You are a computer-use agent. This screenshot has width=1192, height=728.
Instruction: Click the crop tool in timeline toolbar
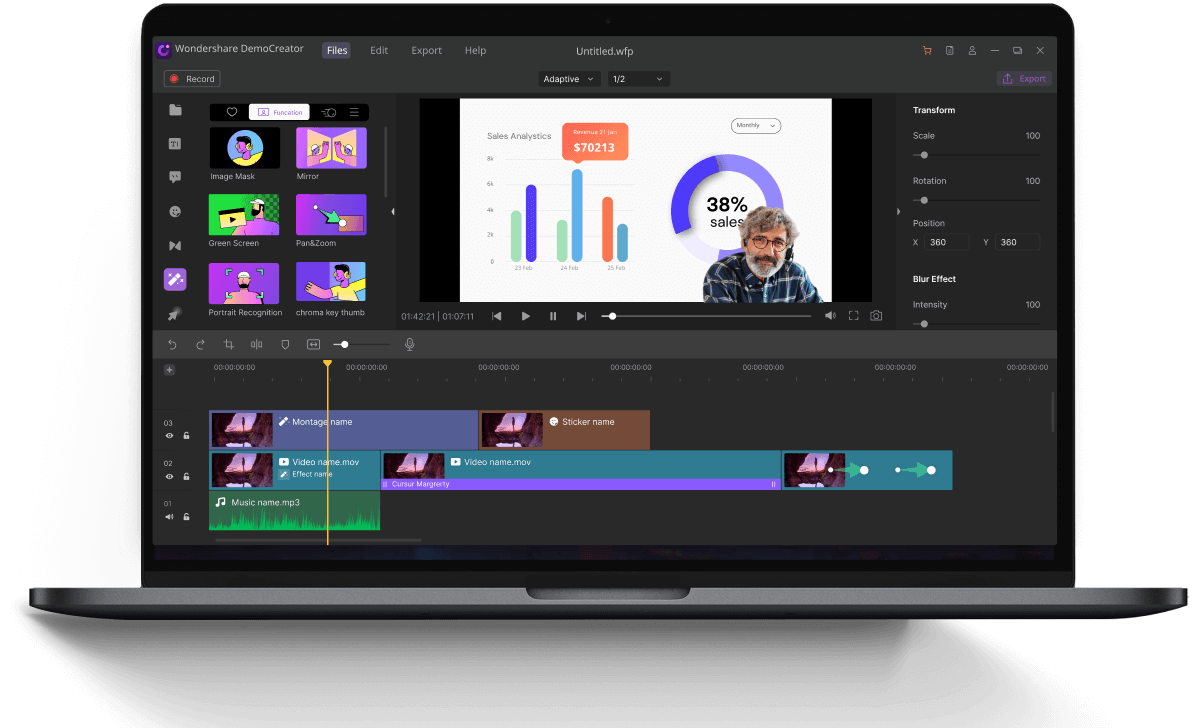(229, 345)
